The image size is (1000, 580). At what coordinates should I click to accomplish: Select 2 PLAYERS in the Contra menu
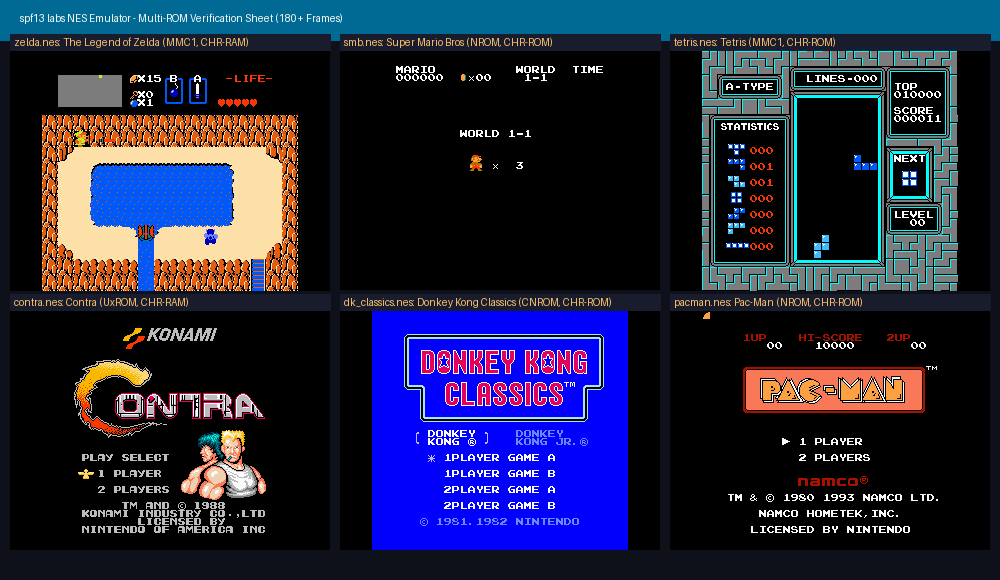click(133, 489)
